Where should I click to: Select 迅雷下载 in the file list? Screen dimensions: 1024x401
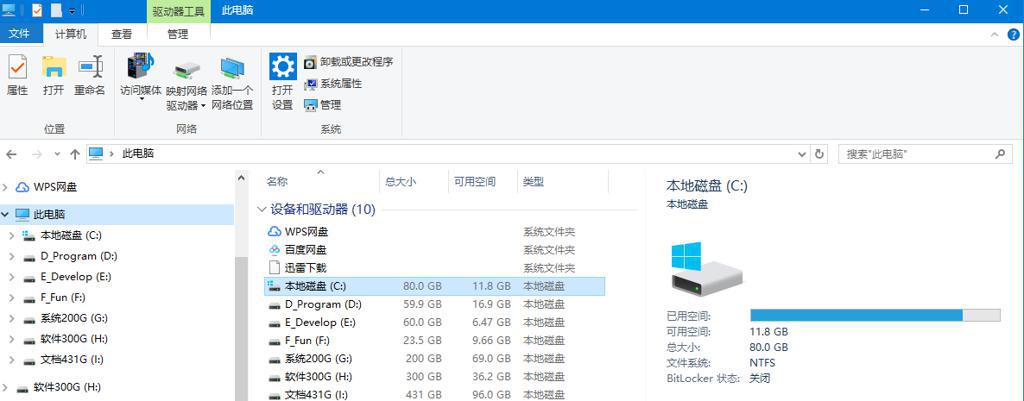[306, 268]
